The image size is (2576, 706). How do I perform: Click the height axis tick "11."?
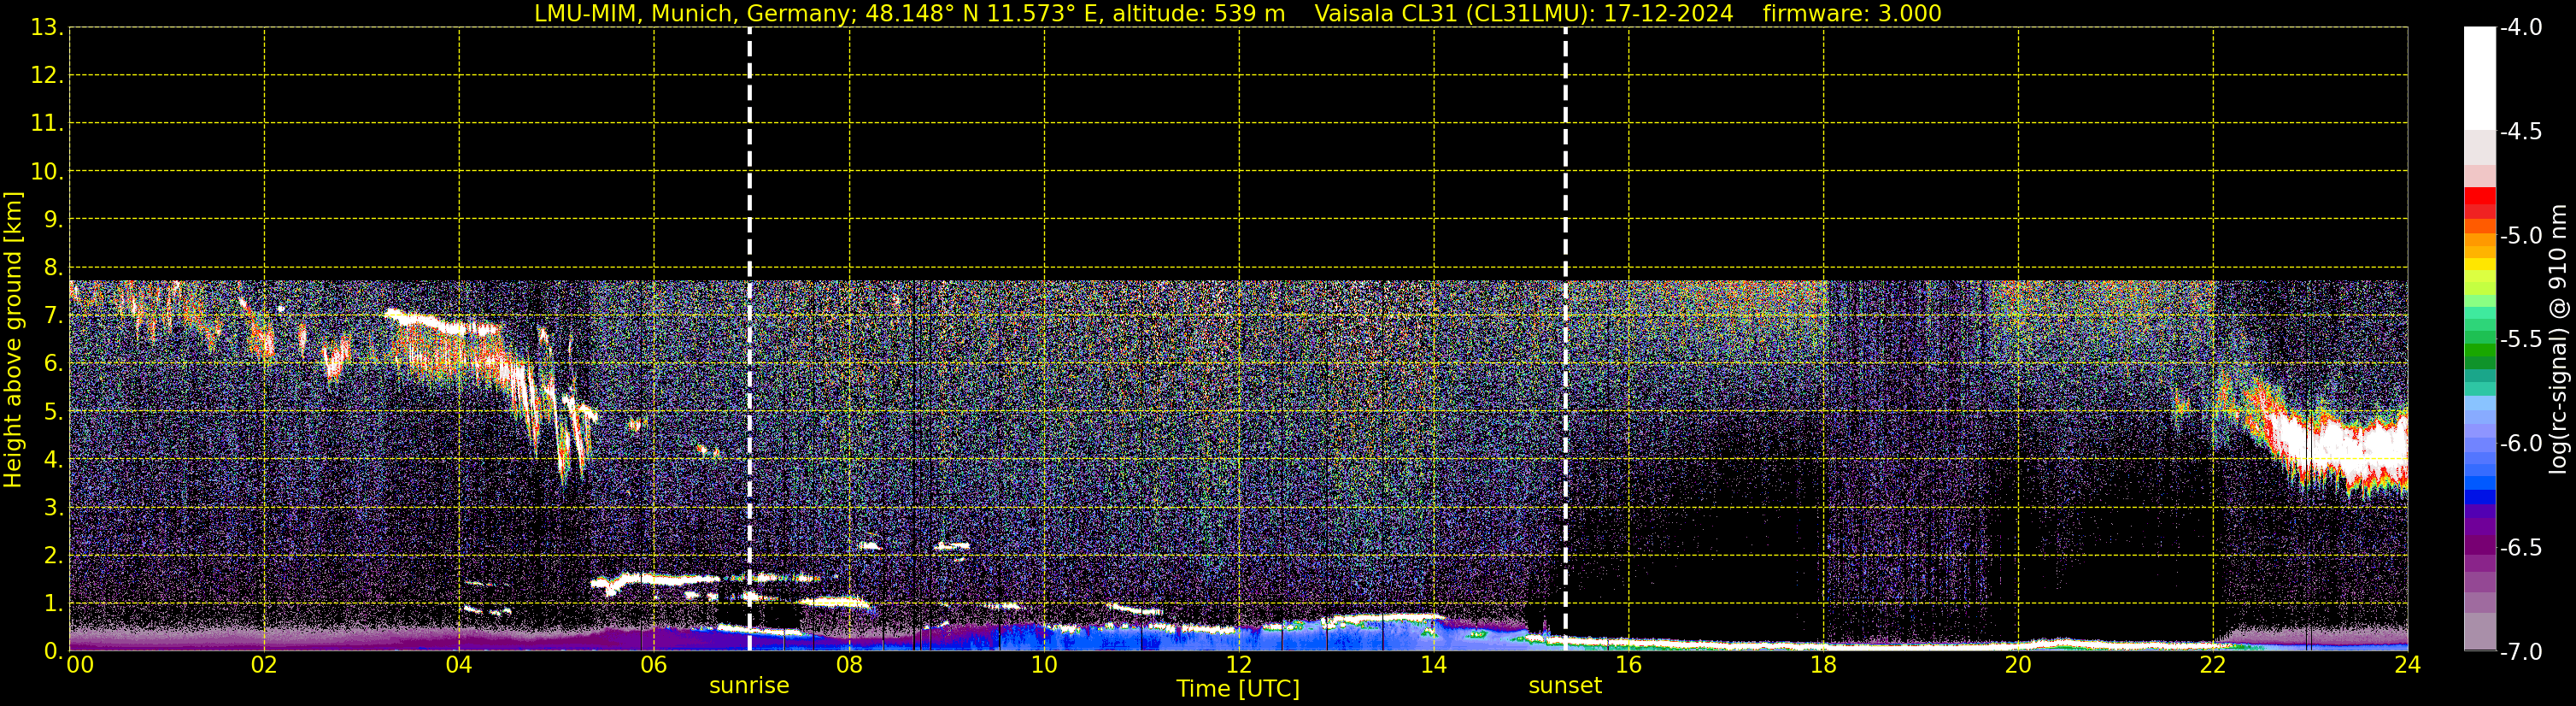(x=45, y=123)
